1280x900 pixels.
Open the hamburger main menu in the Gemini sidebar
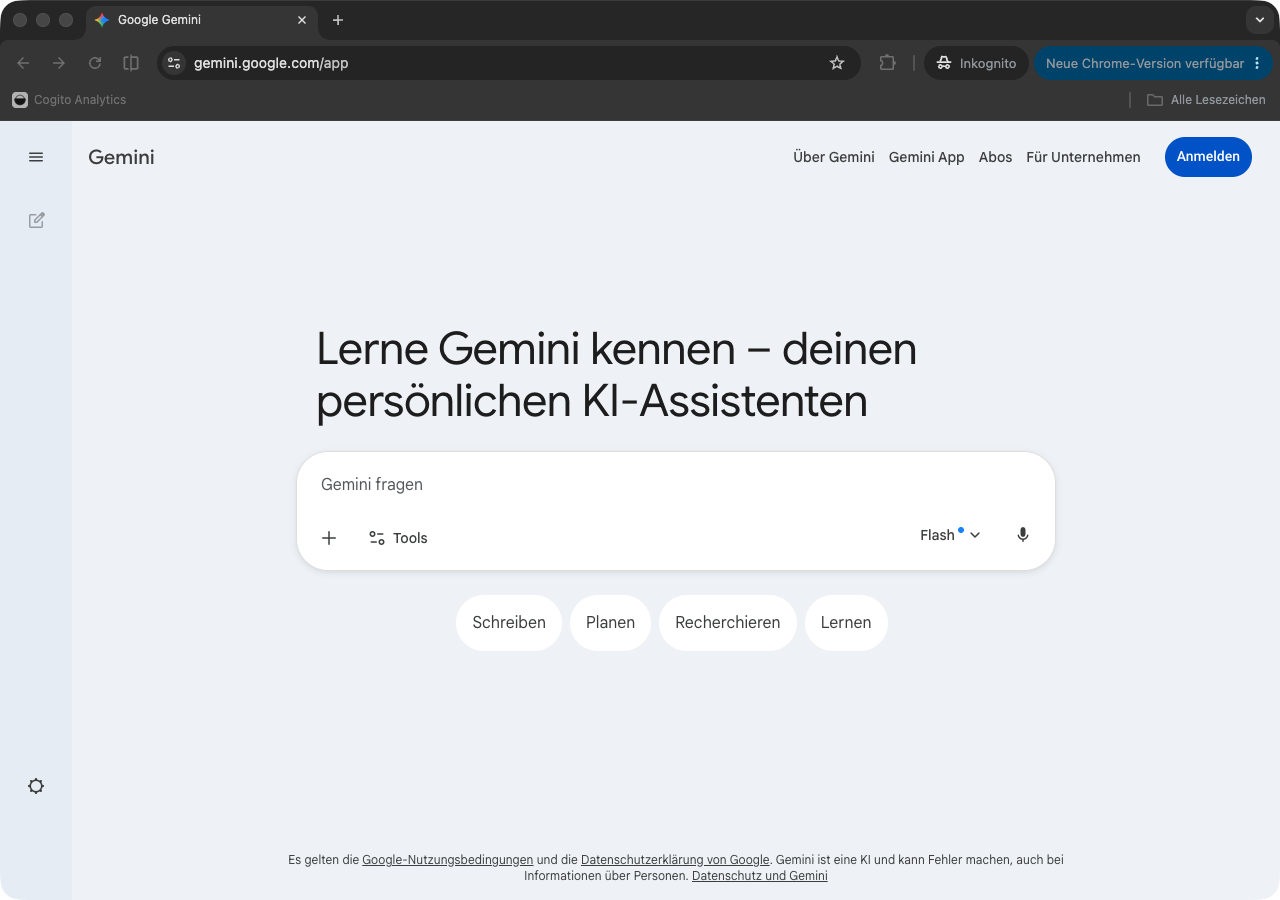point(36,157)
